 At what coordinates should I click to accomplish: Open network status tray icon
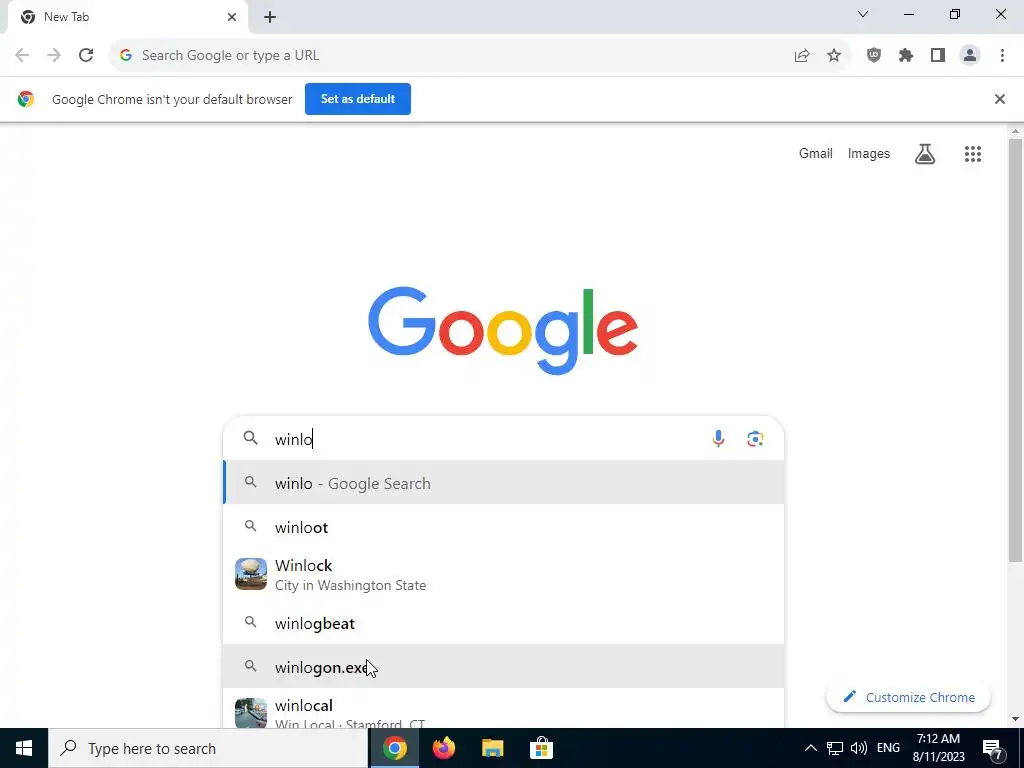tap(835, 748)
